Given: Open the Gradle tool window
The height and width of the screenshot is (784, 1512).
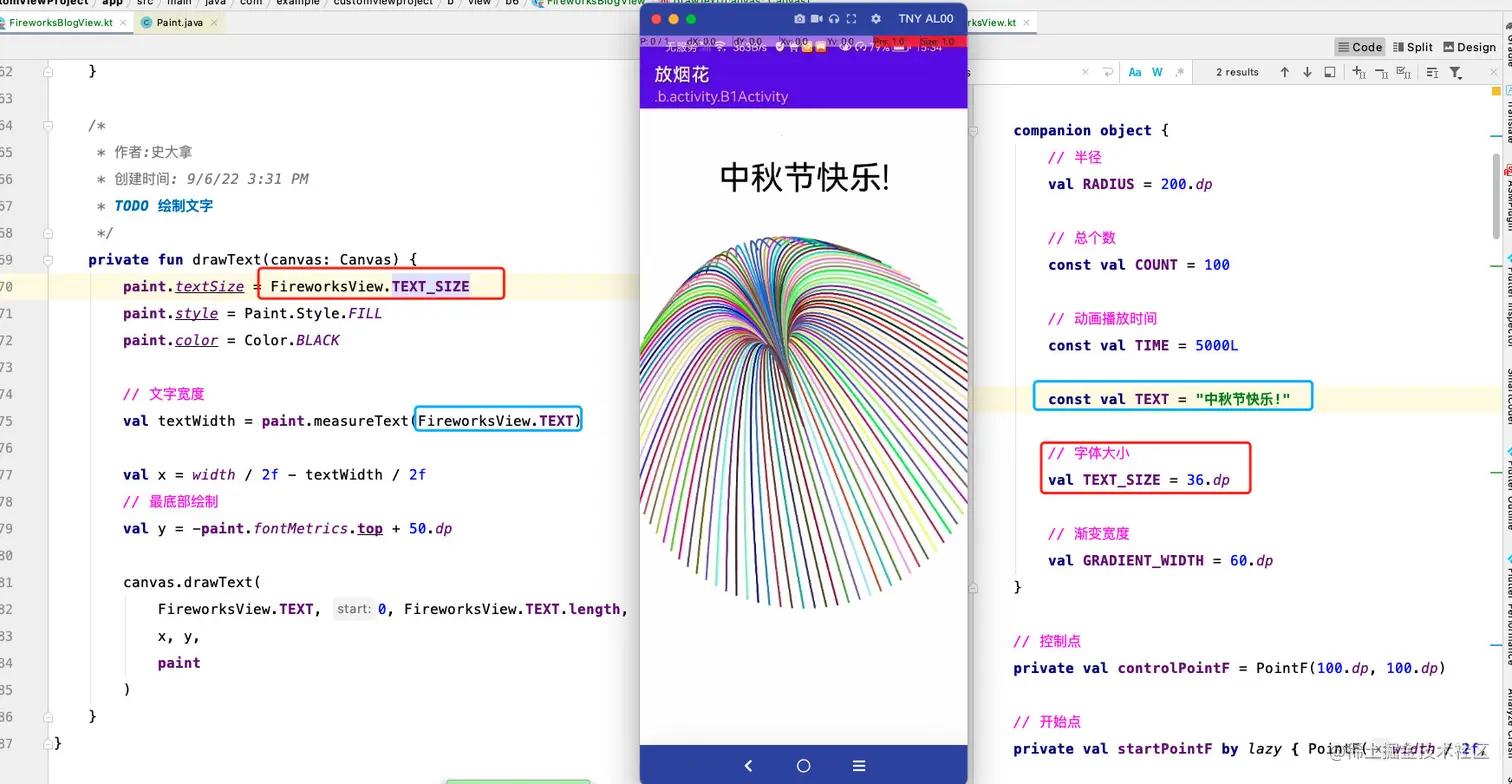Looking at the screenshot, I should tap(1507, 44).
